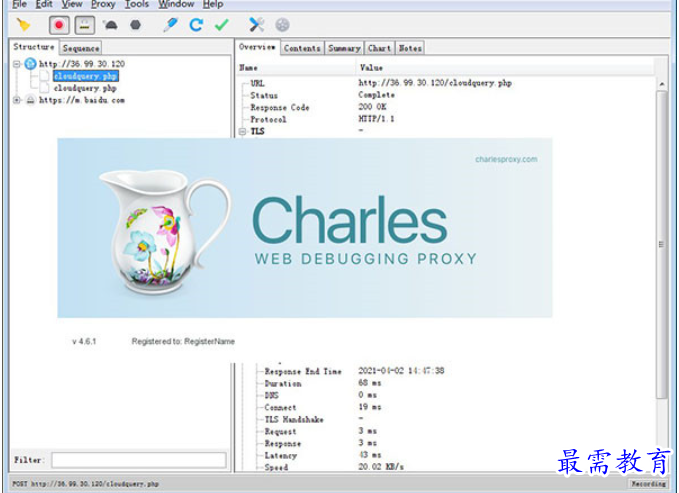
Task: Expand the https://m.baidu.com host node
Action: click(17, 100)
